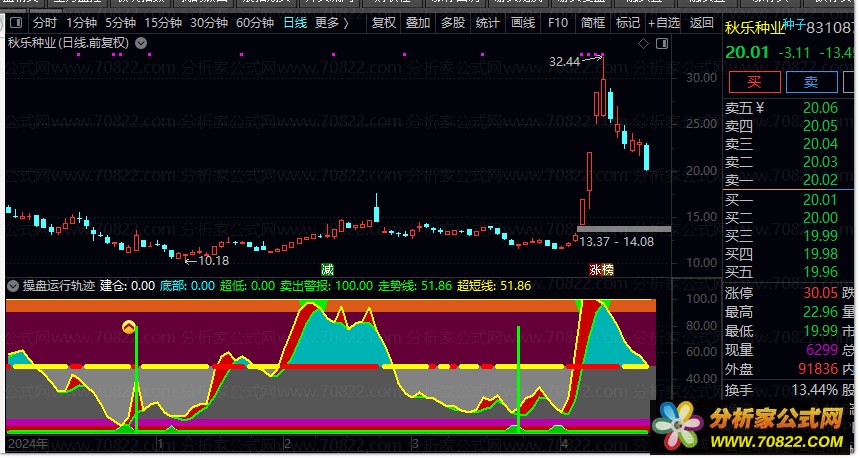Click 换手 value 13.44%

pos(814,390)
